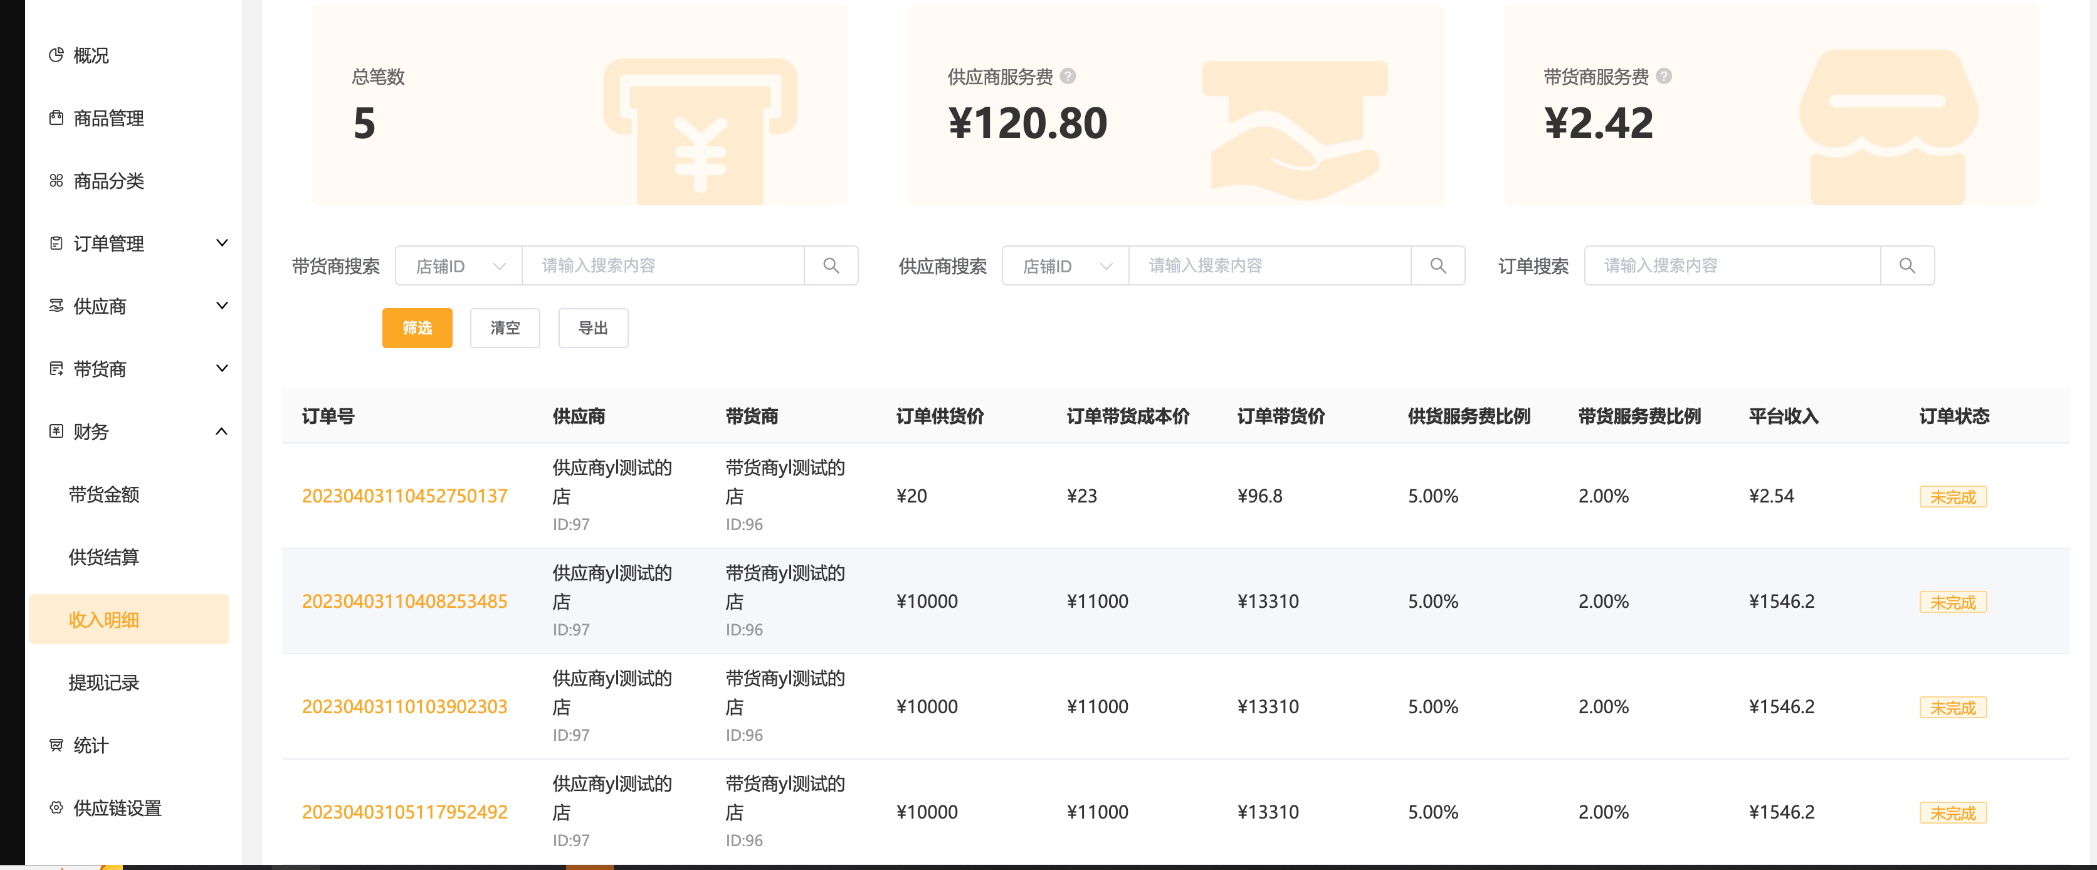Go to 提现记录 submenu item
Image resolution: width=2097 pixels, height=870 pixels.
pyautogui.click(x=104, y=683)
